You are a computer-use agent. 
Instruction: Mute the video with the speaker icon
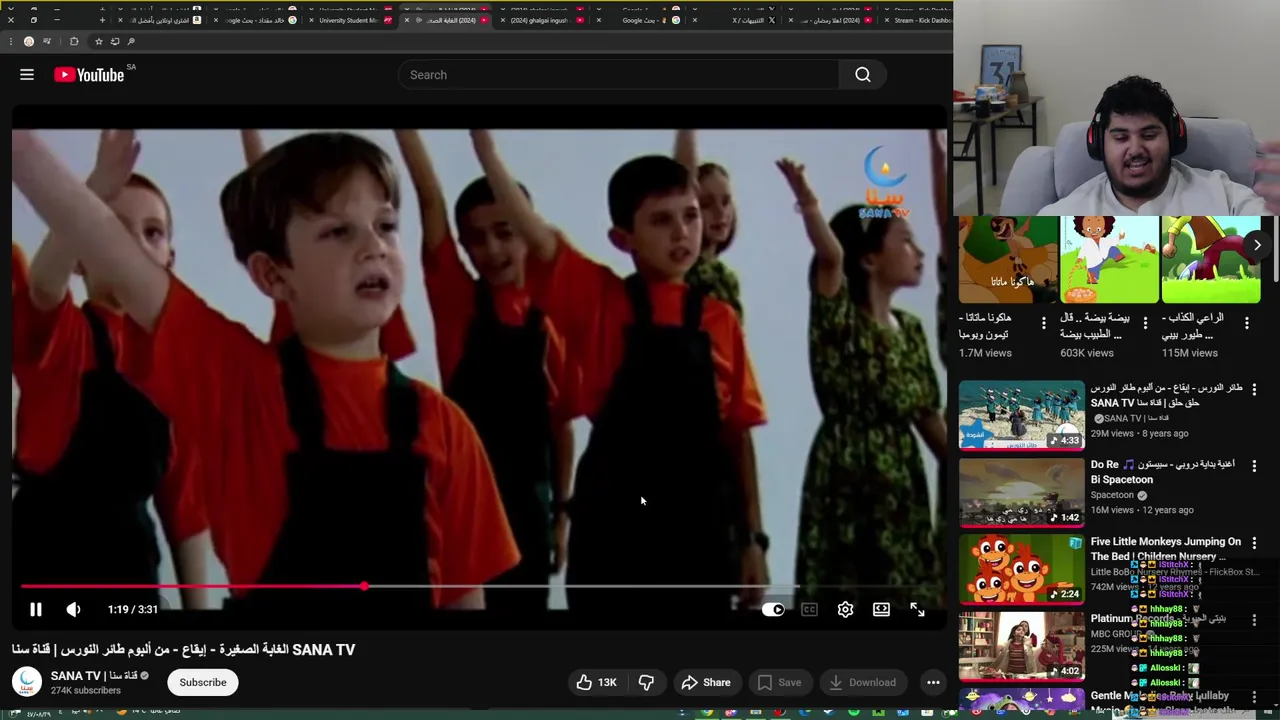pos(73,609)
